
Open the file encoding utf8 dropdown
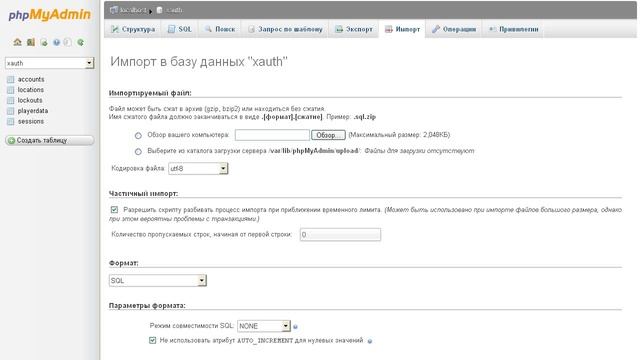(x=198, y=169)
